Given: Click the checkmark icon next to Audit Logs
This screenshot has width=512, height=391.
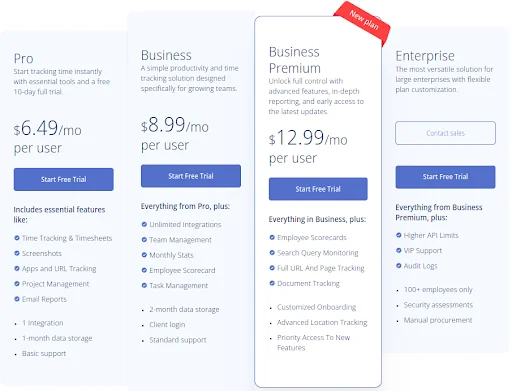Looking at the screenshot, I should (x=398, y=266).
